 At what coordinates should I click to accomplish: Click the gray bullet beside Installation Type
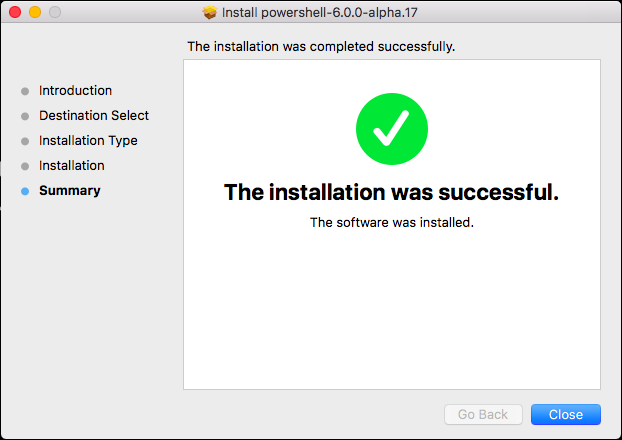pos(25,141)
